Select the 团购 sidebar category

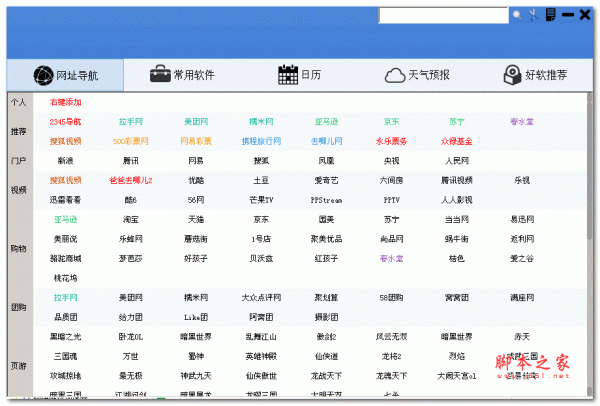tap(18, 307)
